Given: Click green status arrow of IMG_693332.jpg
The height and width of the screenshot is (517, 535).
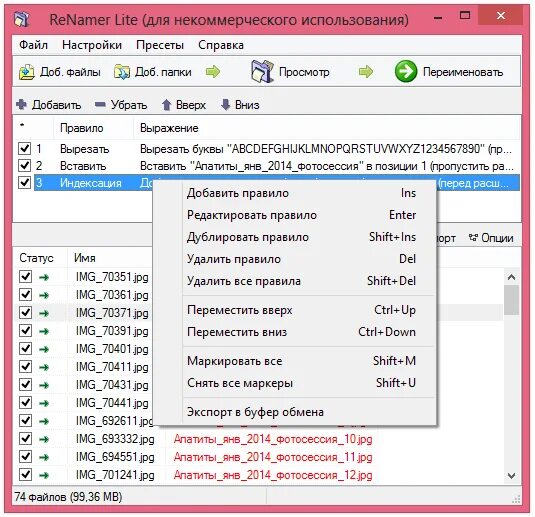Looking at the screenshot, I should [x=44, y=439].
